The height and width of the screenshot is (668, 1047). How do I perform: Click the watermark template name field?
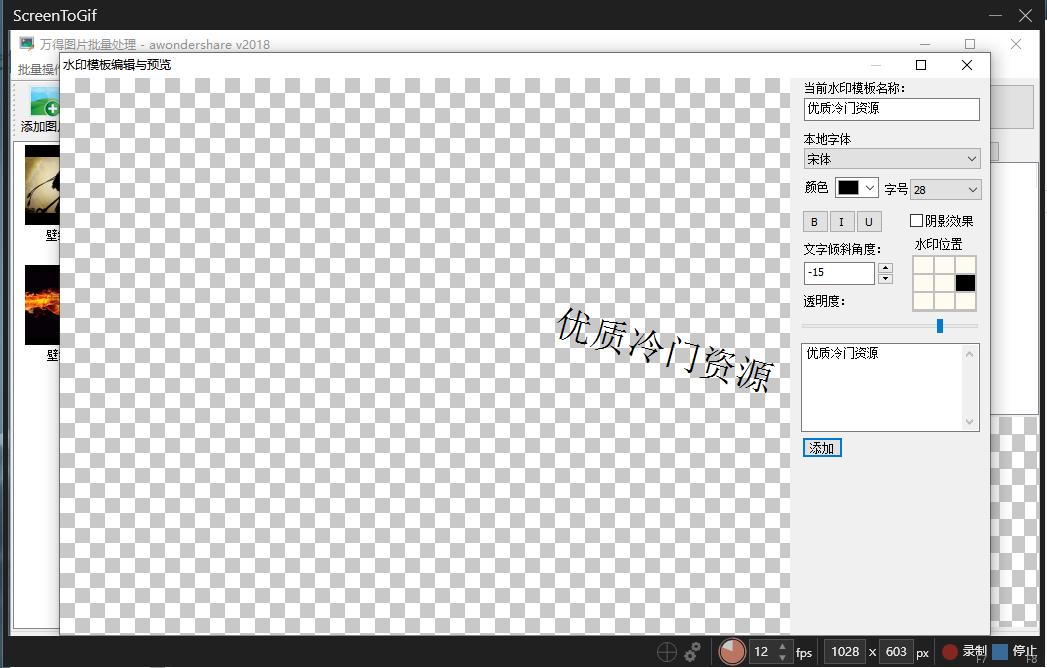tap(891, 109)
